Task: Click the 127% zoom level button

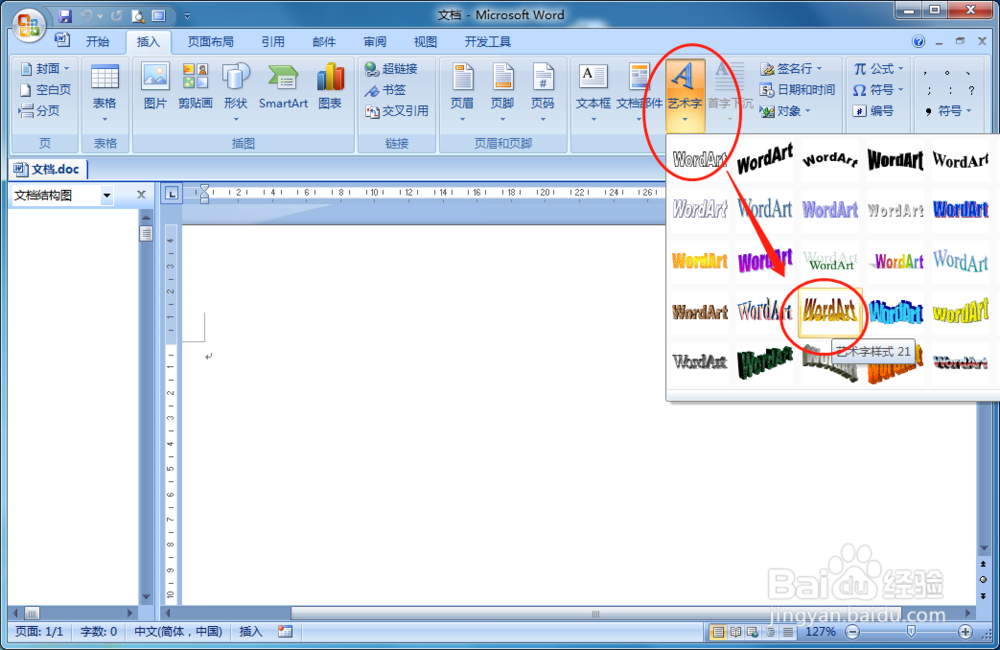Action: 820,632
